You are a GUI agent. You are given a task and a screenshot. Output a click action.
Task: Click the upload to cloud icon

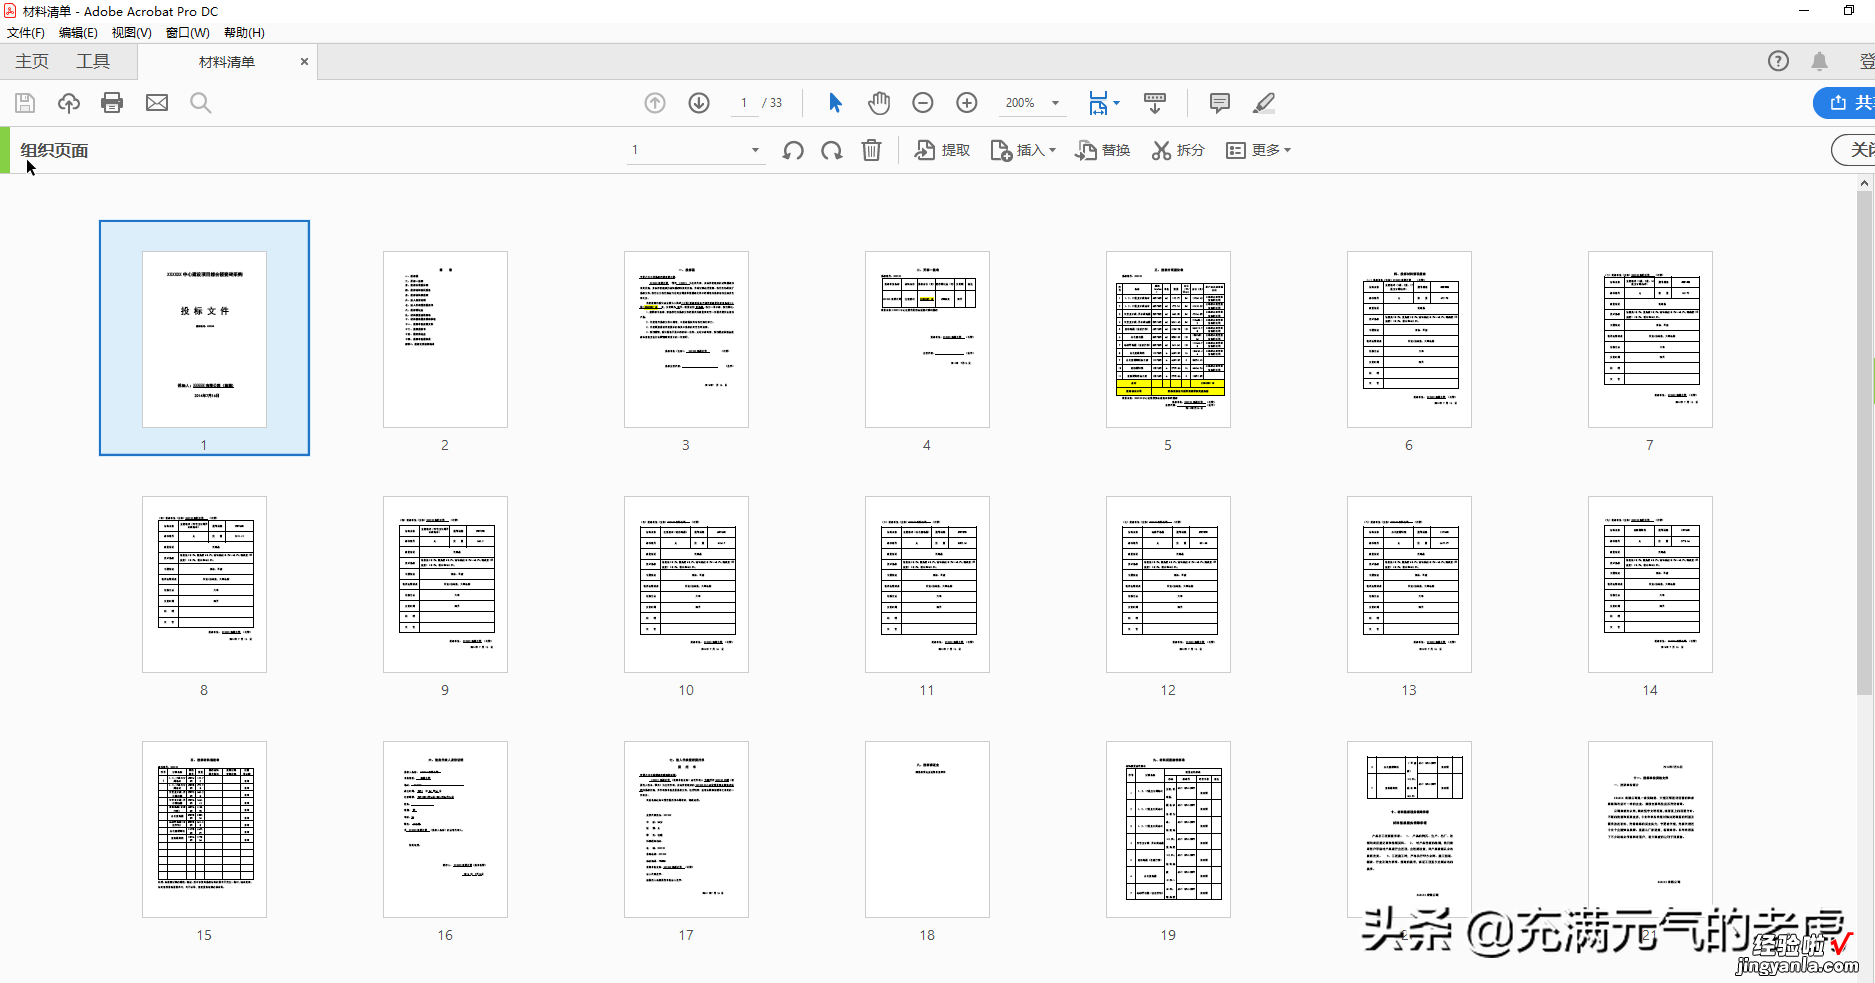[x=68, y=103]
